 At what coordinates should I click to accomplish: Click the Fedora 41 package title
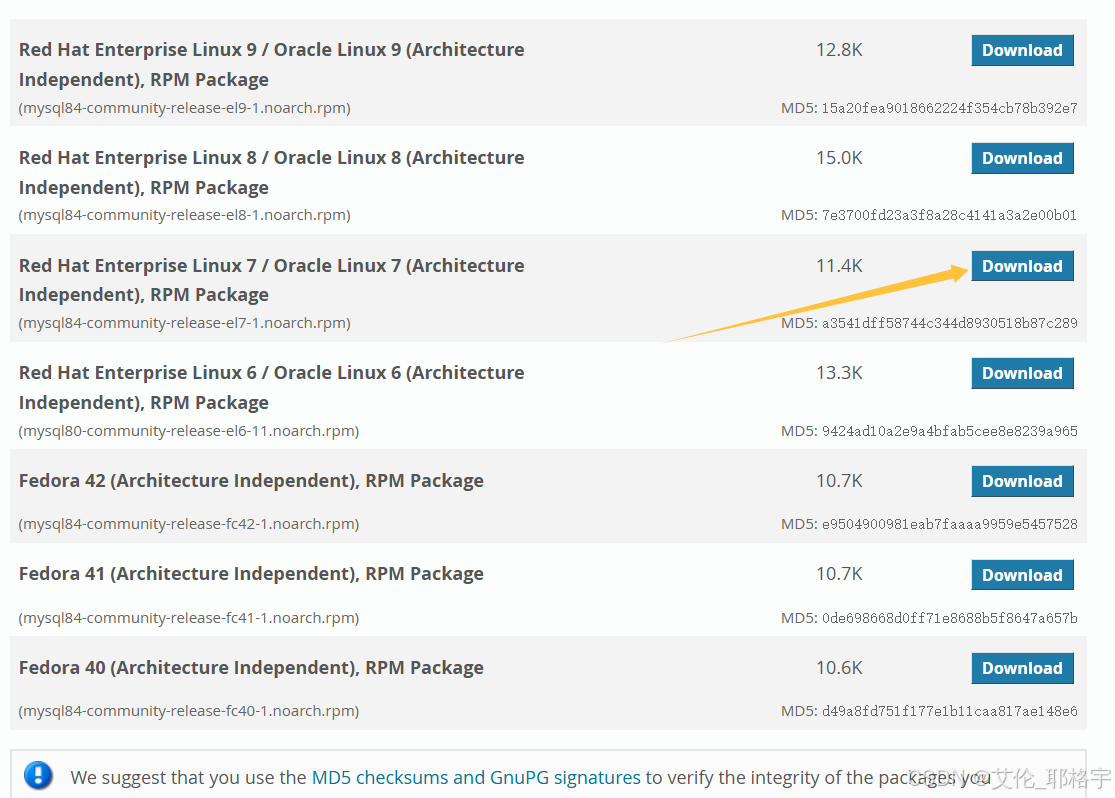click(x=251, y=574)
